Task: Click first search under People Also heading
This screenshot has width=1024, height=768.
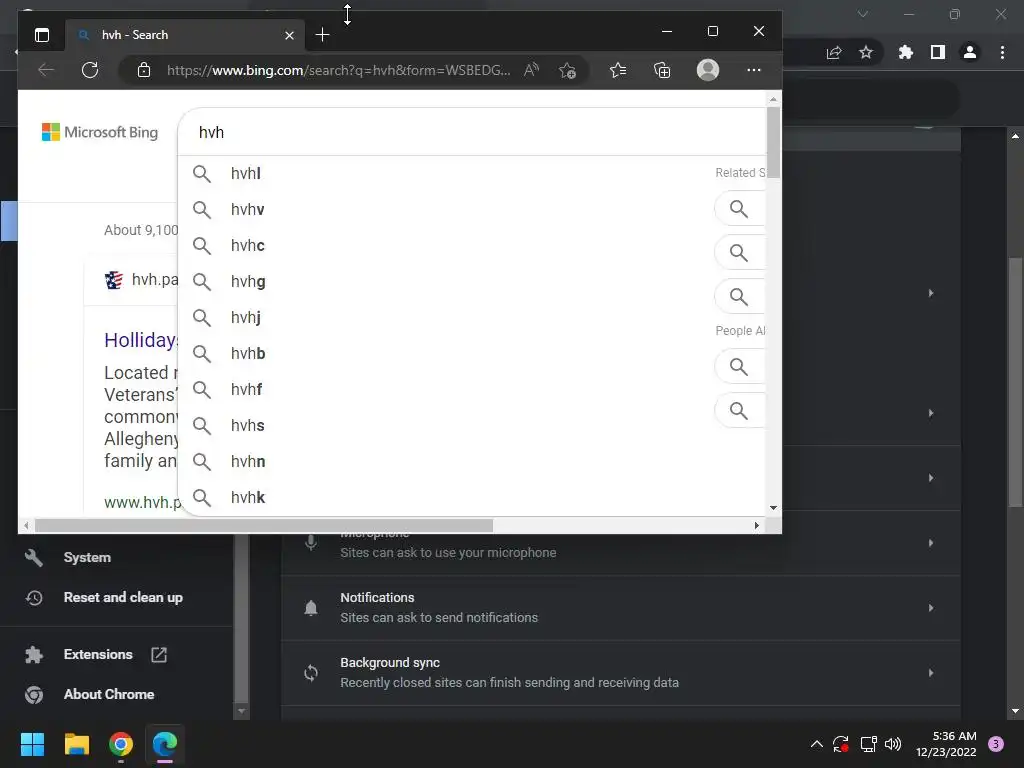Action: point(740,367)
